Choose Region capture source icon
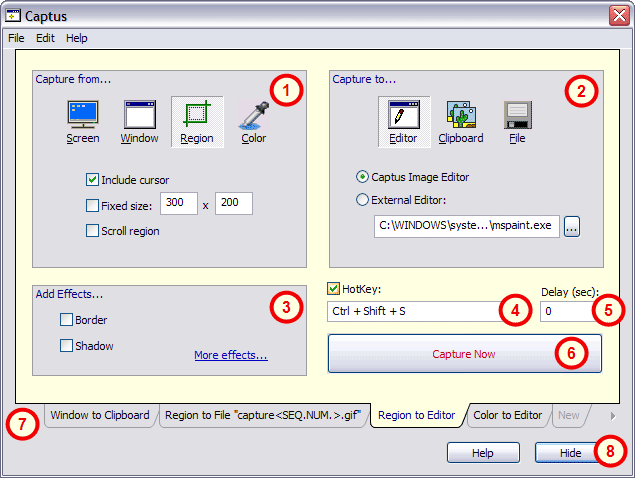The width and height of the screenshot is (635, 478). [196, 116]
